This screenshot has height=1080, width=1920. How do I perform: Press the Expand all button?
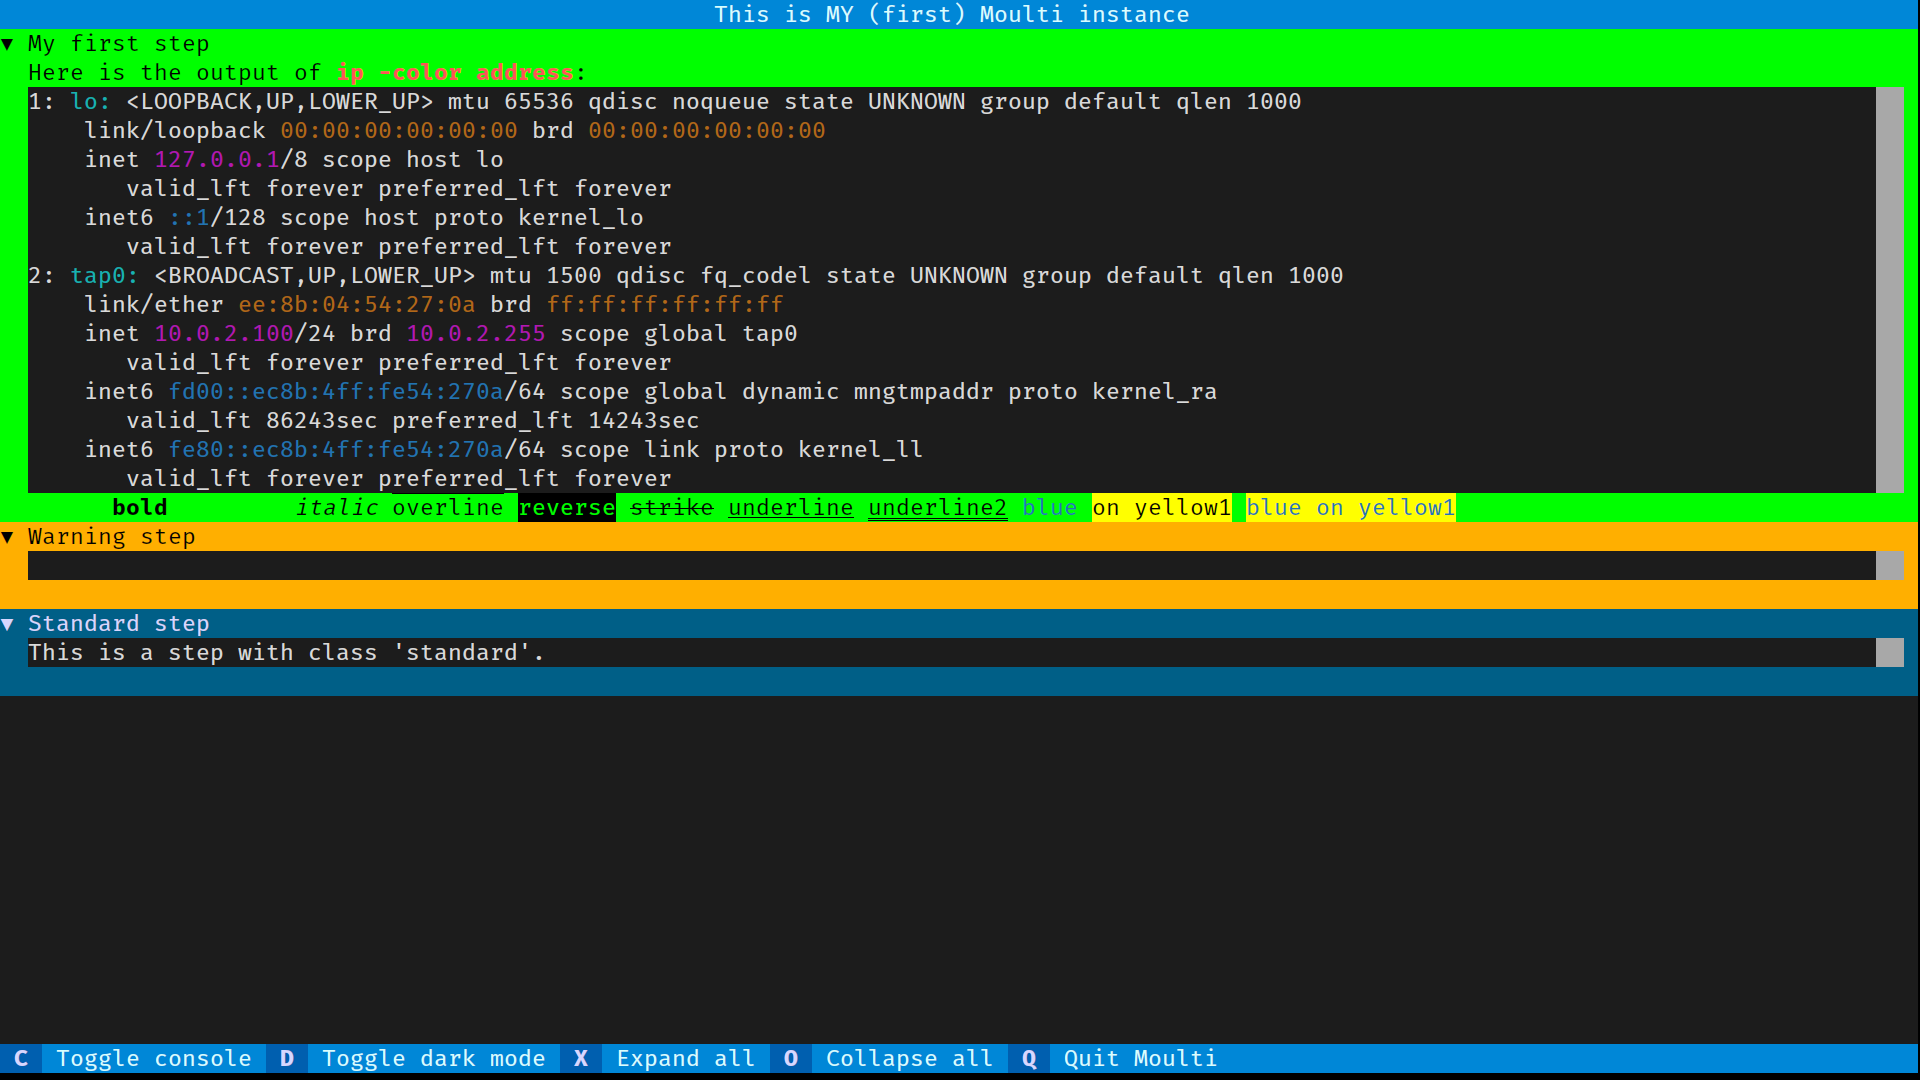tap(684, 1058)
